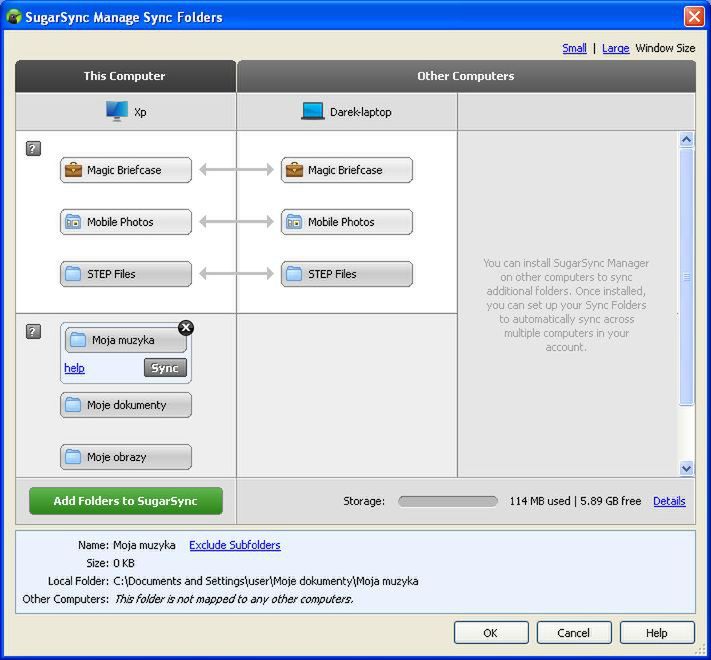The image size is (711, 660).
Task: Click the STEP Files folder icon under This Computer
Action: (73, 274)
